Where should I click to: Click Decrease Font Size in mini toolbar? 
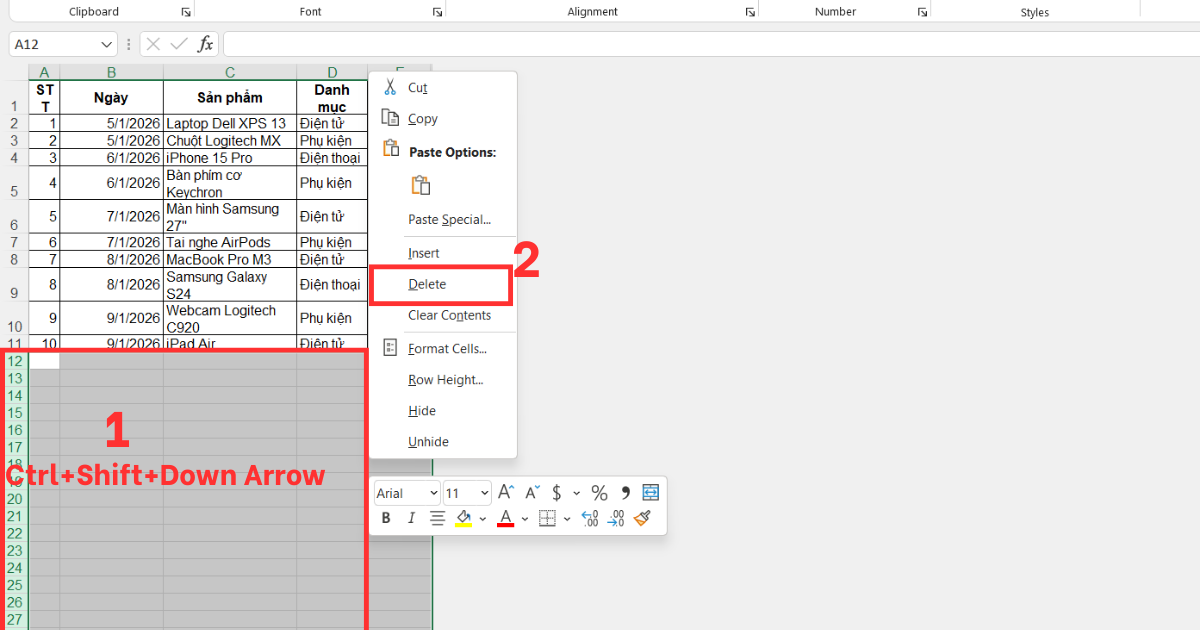click(x=532, y=492)
